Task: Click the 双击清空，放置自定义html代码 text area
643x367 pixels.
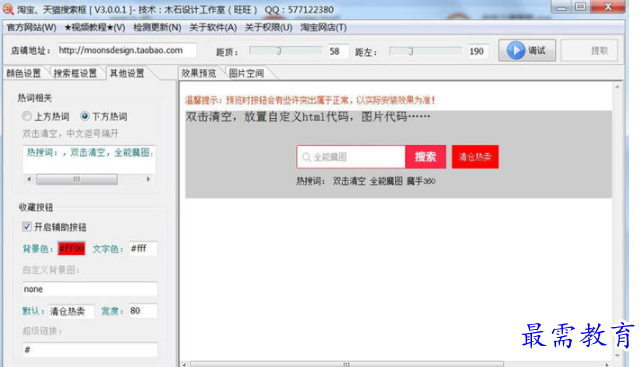Action: [308, 117]
